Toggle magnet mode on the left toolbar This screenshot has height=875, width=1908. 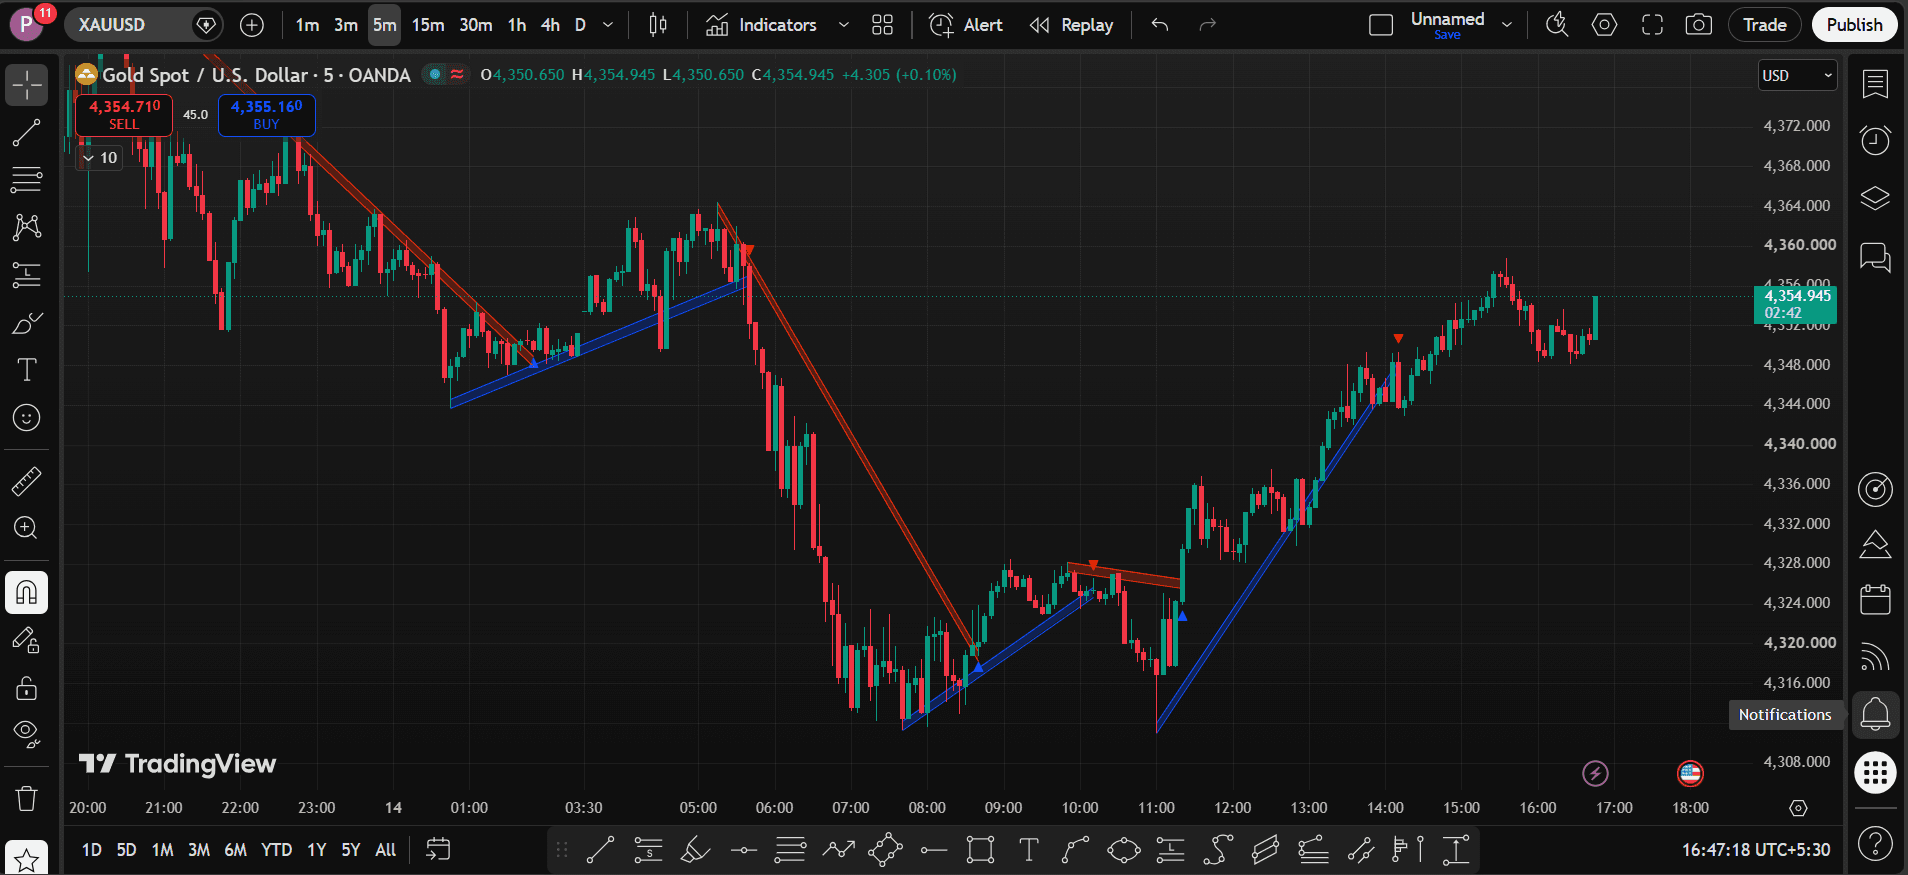(27, 593)
